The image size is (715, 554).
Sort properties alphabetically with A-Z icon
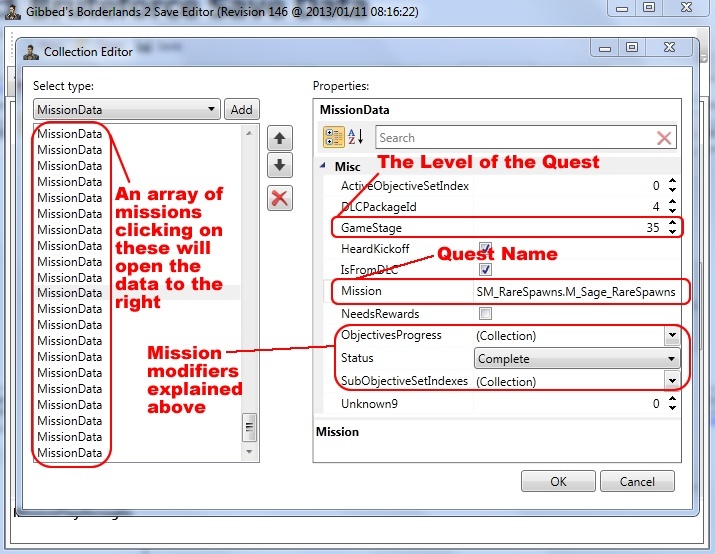[356, 136]
